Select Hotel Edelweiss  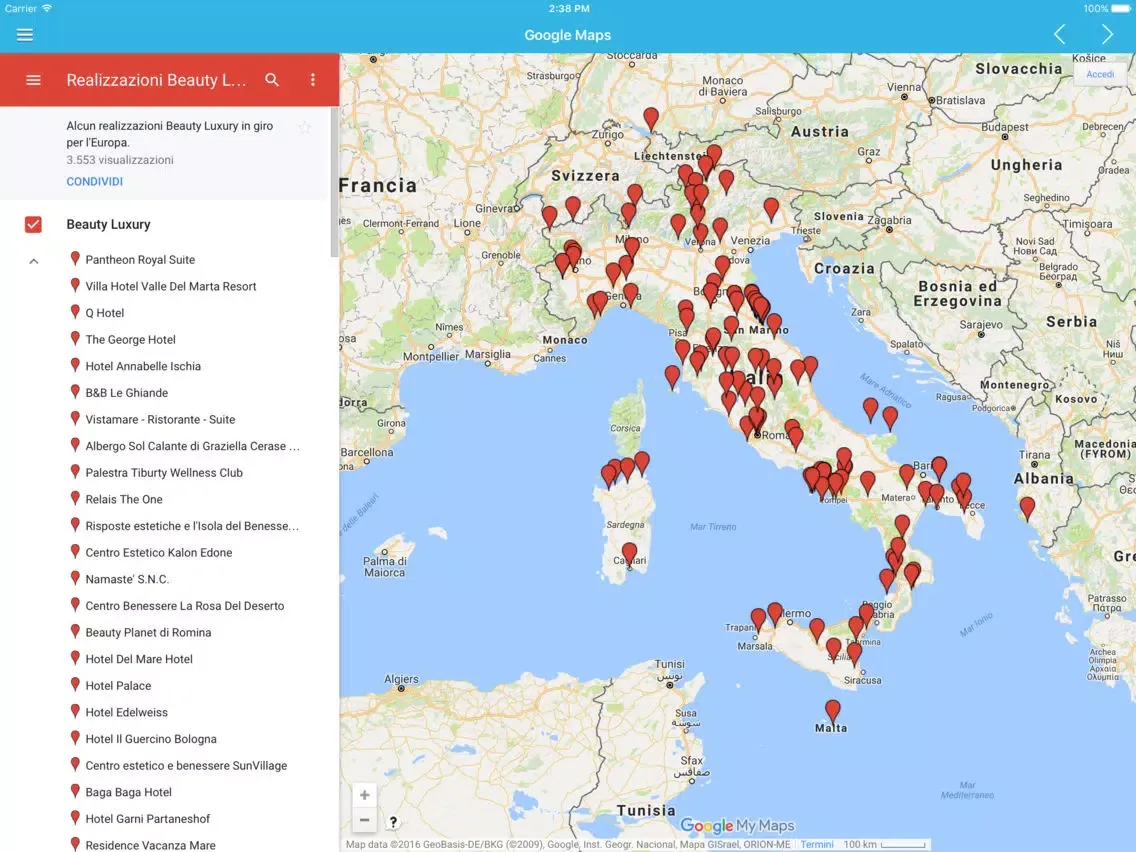pos(127,712)
